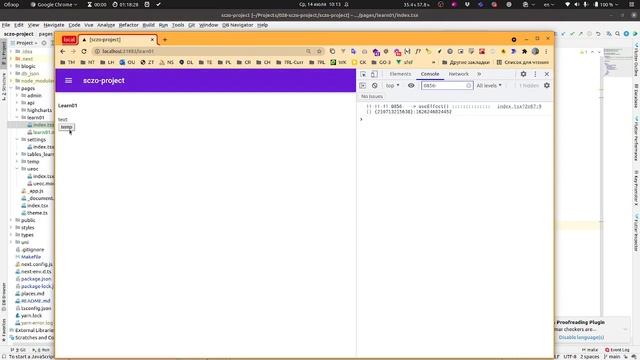Viewport: 640px width, 360px height.
Task: Open the All levels log filter dropdown
Action: (x=489, y=85)
